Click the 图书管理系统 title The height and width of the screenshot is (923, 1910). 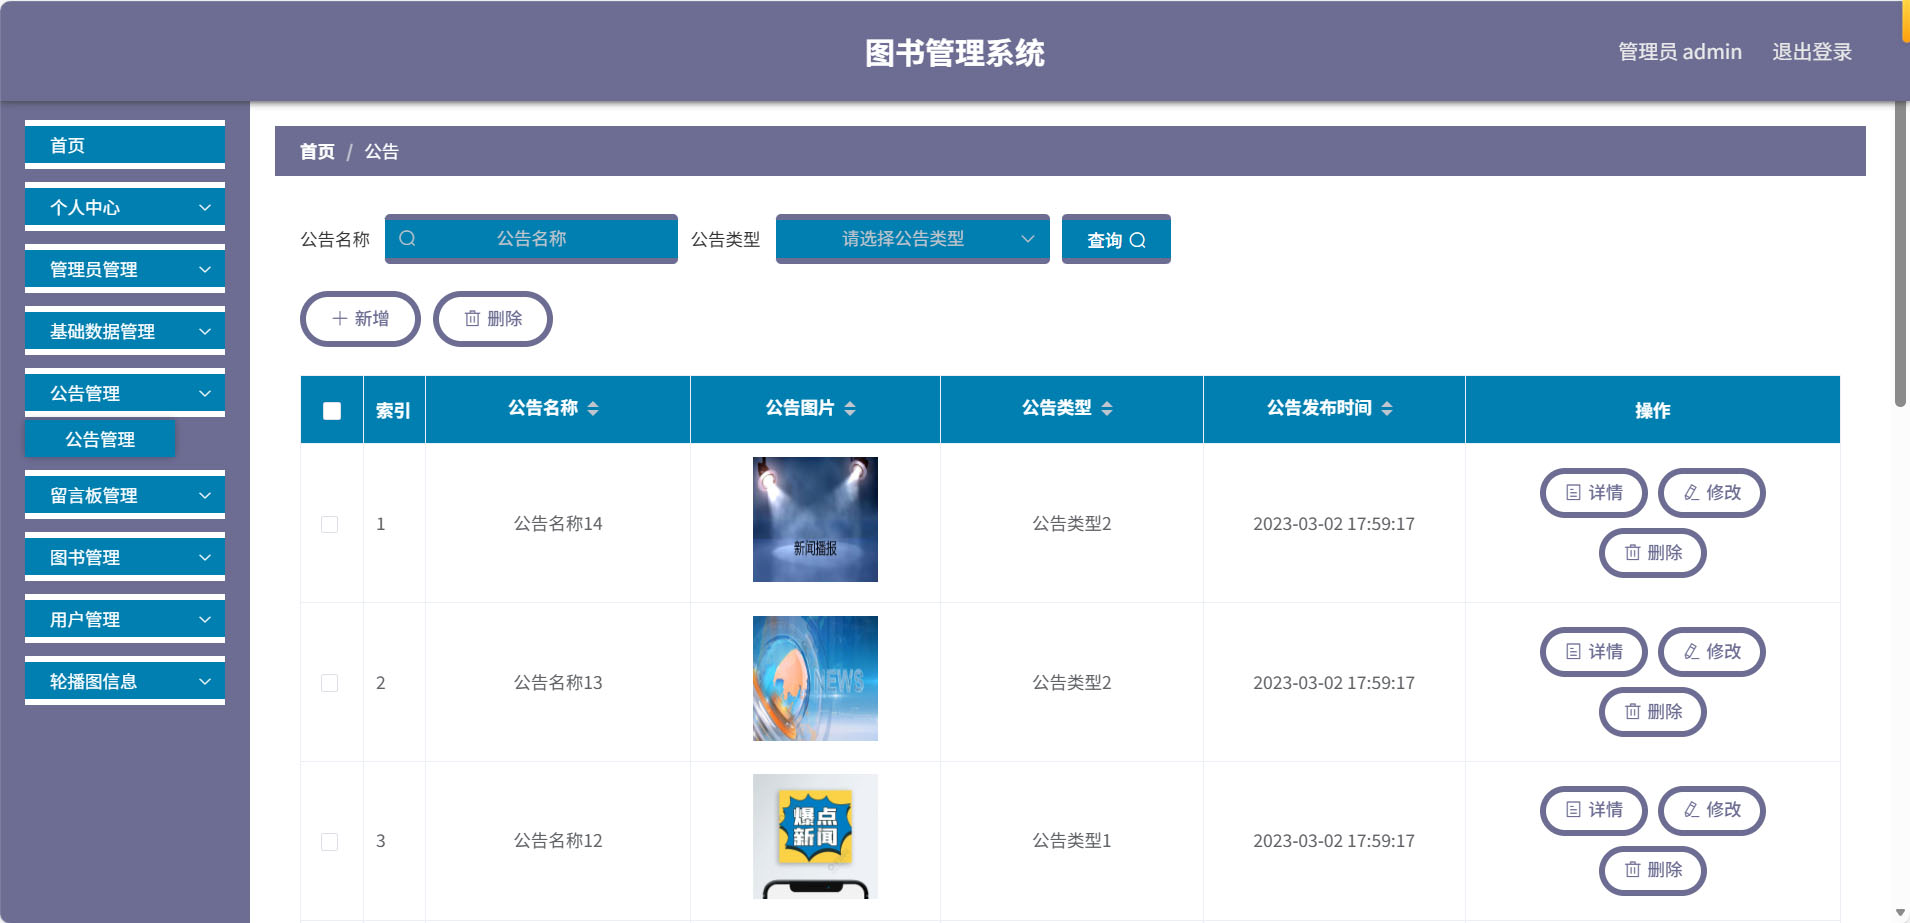955,53
